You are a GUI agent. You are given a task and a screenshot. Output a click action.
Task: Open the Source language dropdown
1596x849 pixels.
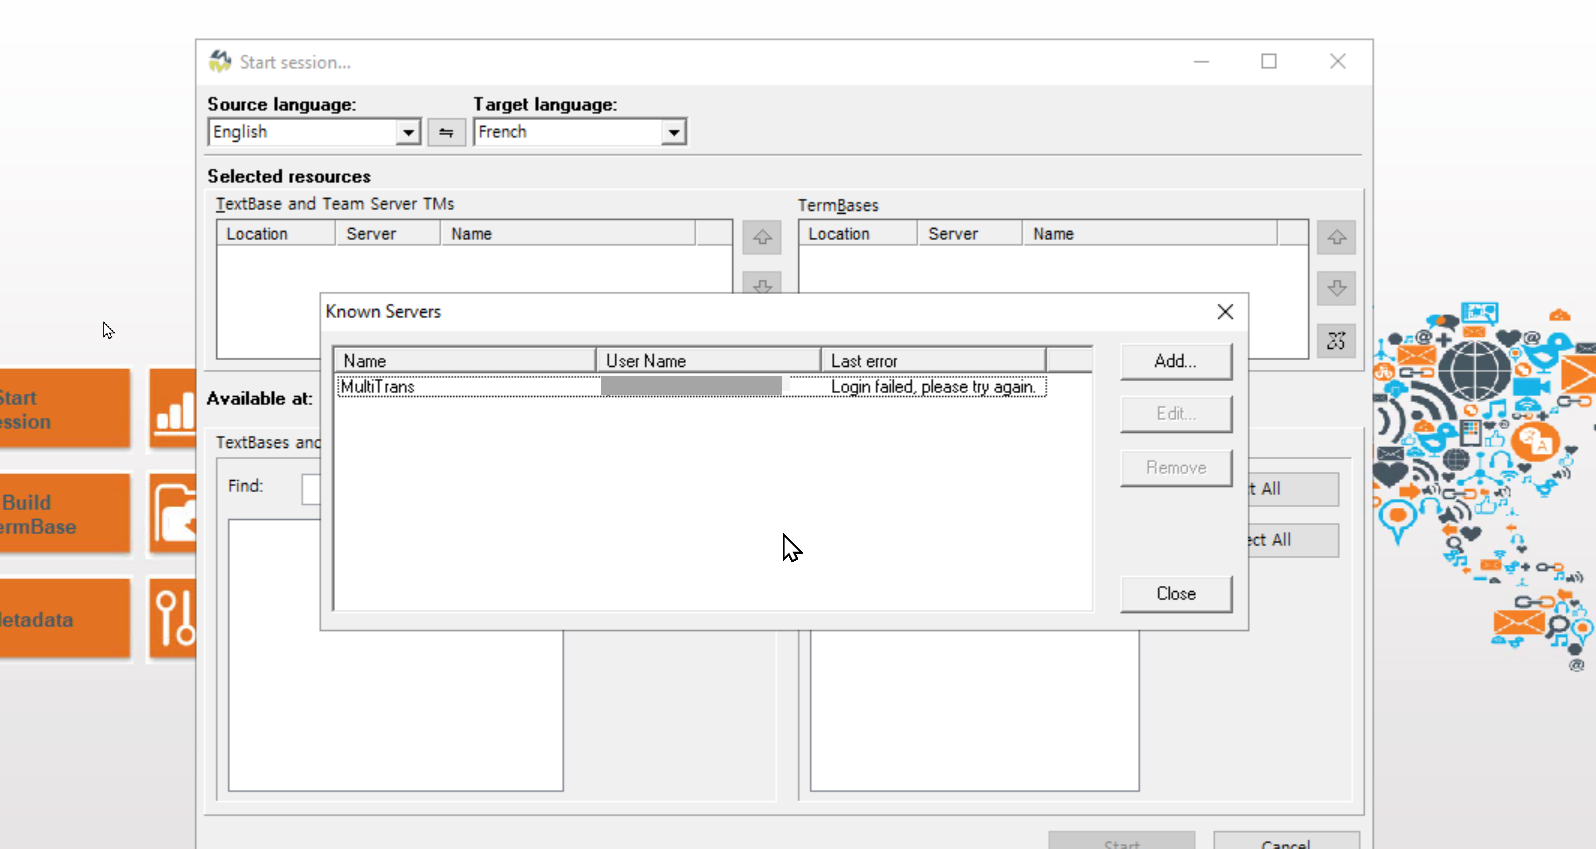408,132
